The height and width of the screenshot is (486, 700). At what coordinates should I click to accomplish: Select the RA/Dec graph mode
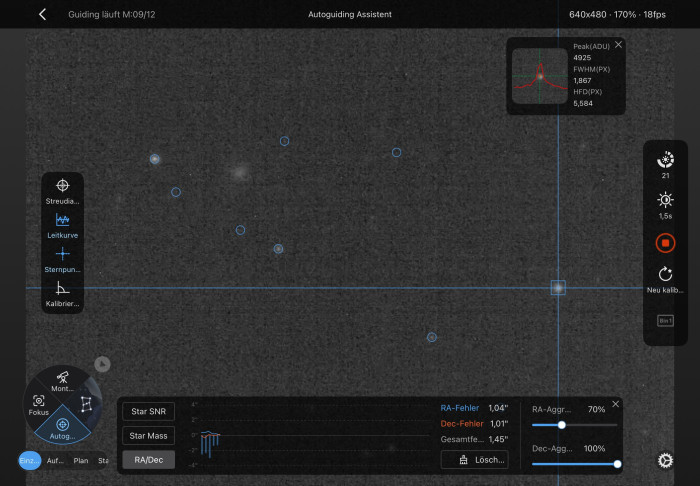[x=148, y=460]
